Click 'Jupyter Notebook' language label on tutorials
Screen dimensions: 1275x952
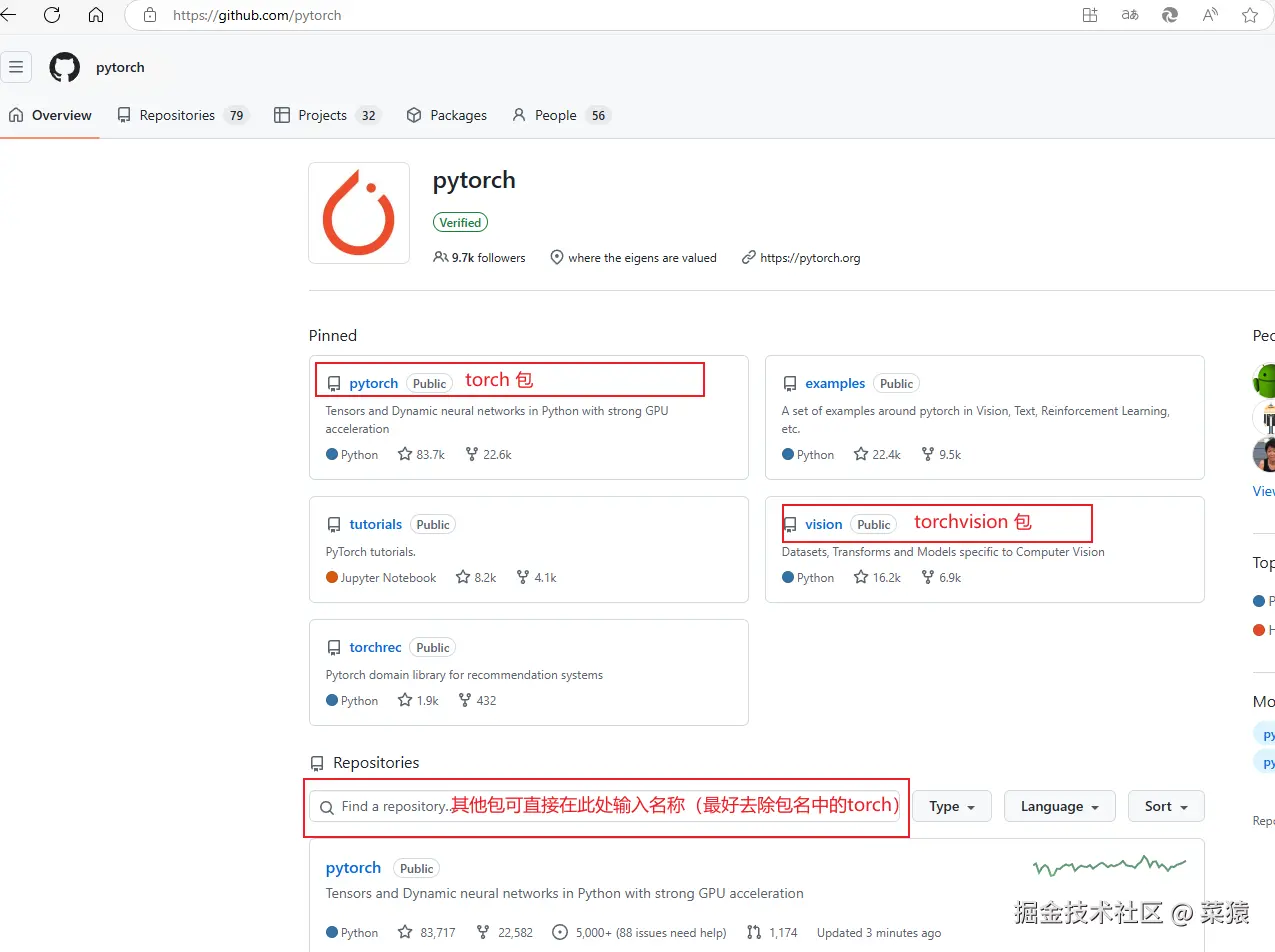coord(388,577)
